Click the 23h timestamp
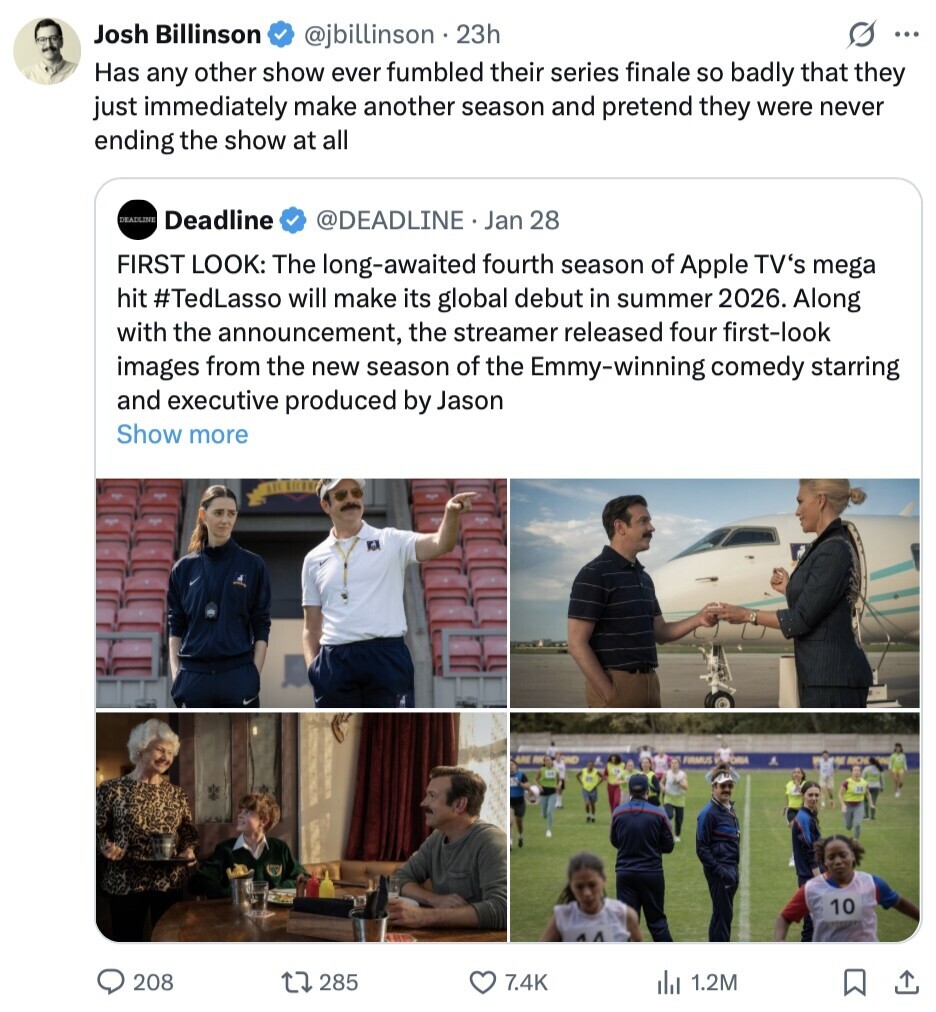The height and width of the screenshot is (1012, 936). 478,34
